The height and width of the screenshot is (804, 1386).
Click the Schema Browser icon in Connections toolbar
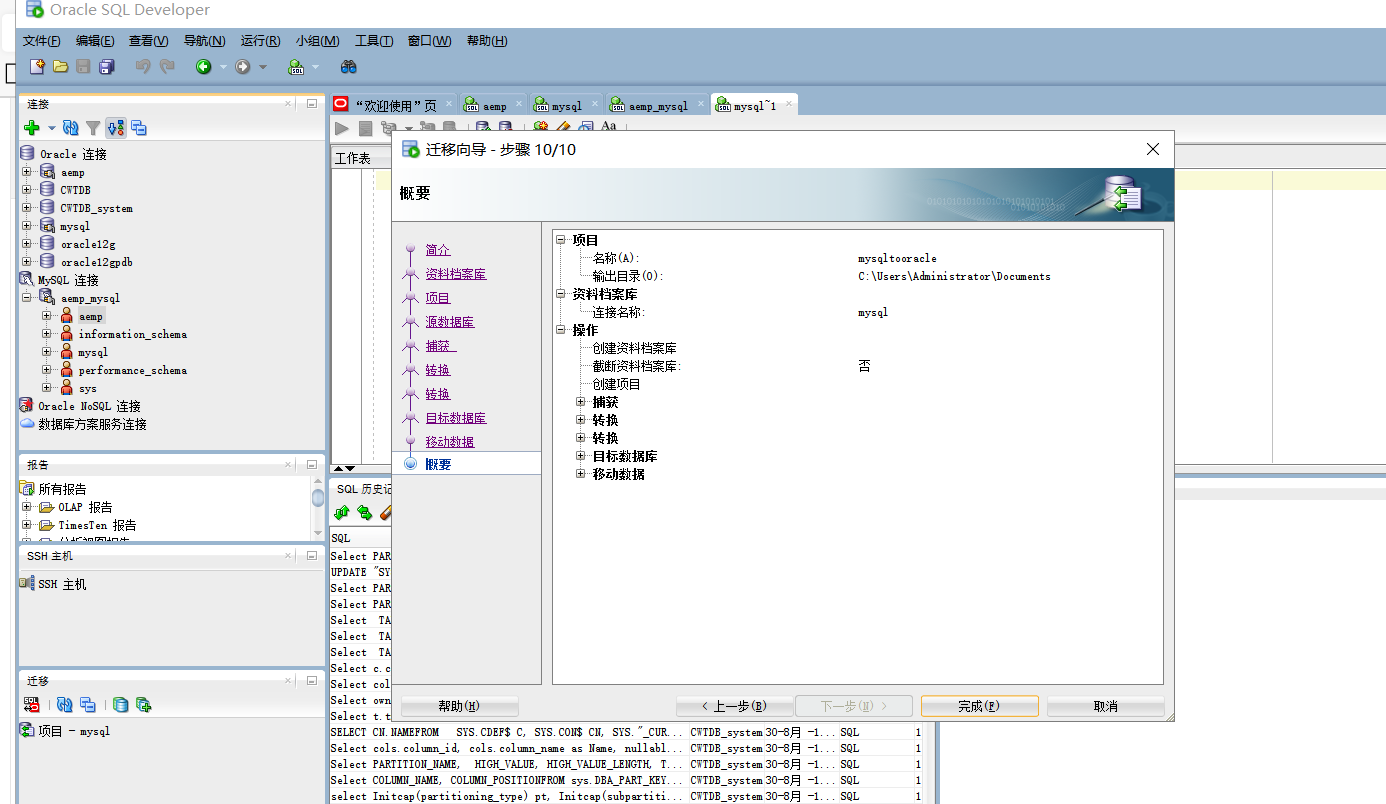tap(116, 128)
